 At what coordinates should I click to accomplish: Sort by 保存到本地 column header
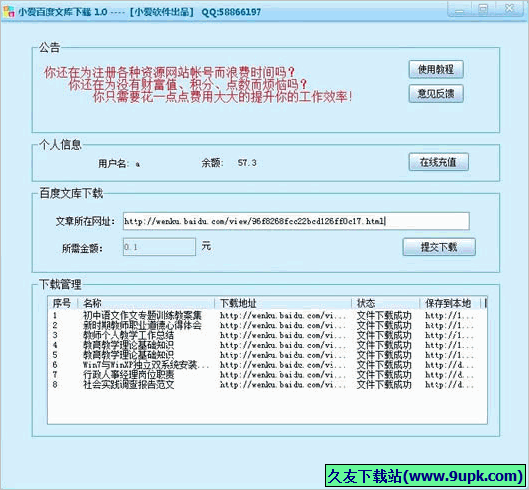tap(450, 303)
